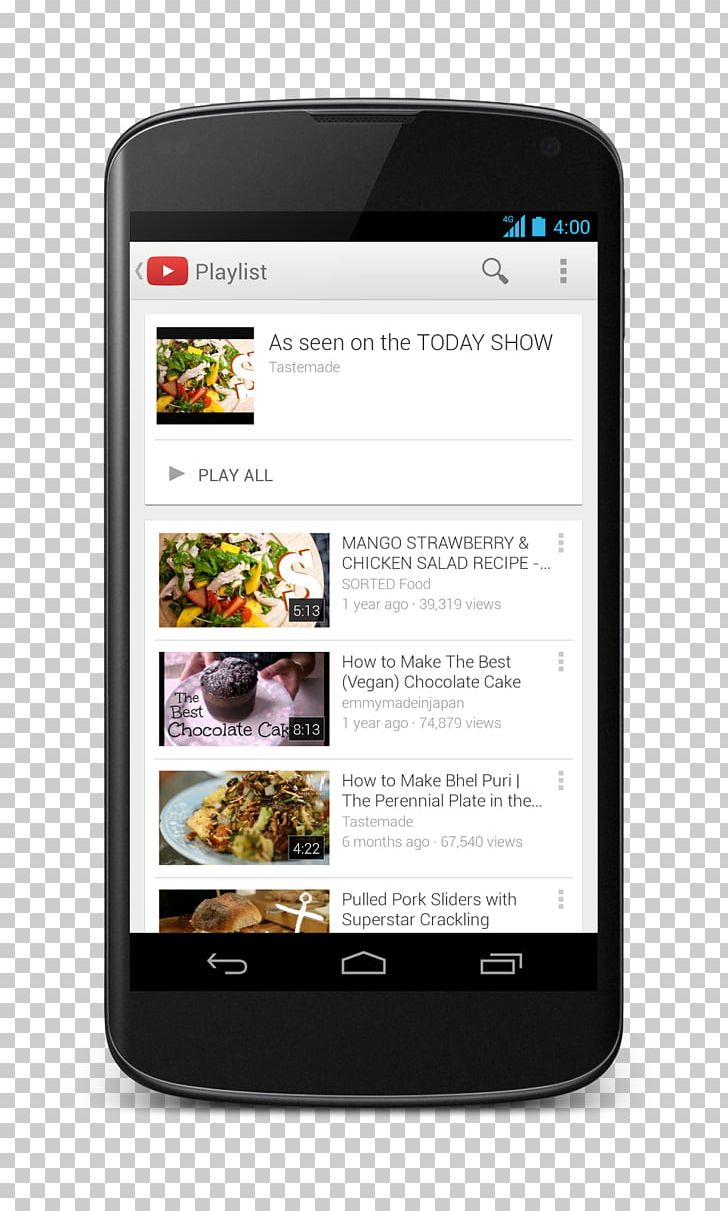Open Tastemade channel under playlist title
Image resolution: width=728 pixels, height=1211 pixels.
[x=304, y=367]
